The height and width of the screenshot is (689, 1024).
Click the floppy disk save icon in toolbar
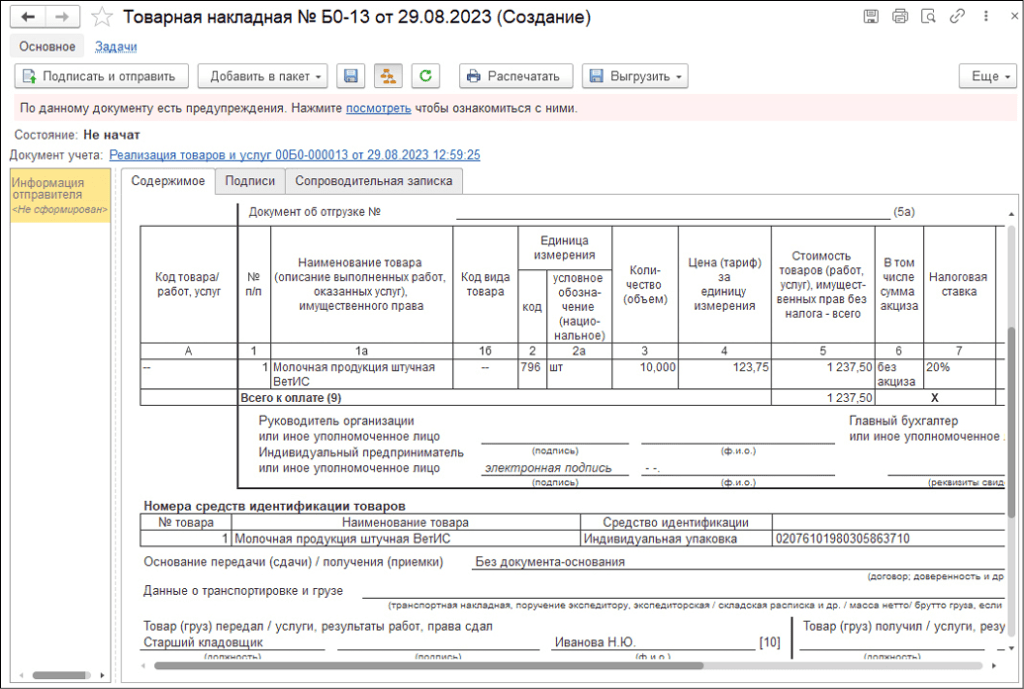[350, 76]
